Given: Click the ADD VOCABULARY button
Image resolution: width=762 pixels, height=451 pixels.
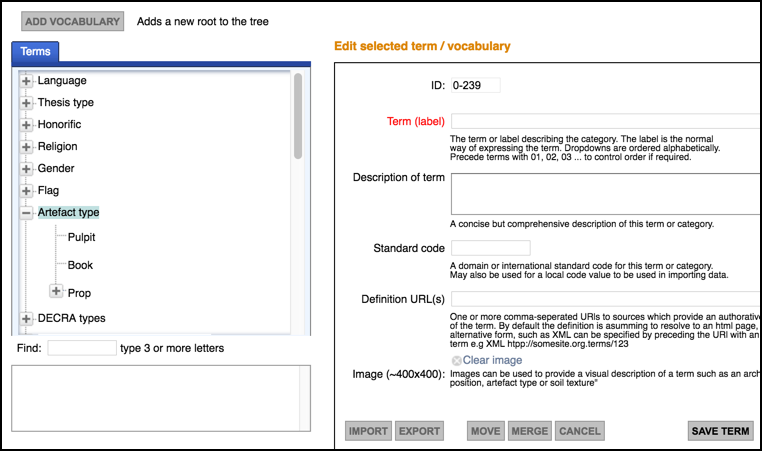Looking at the screenshot, I should (x=72, y=21).
